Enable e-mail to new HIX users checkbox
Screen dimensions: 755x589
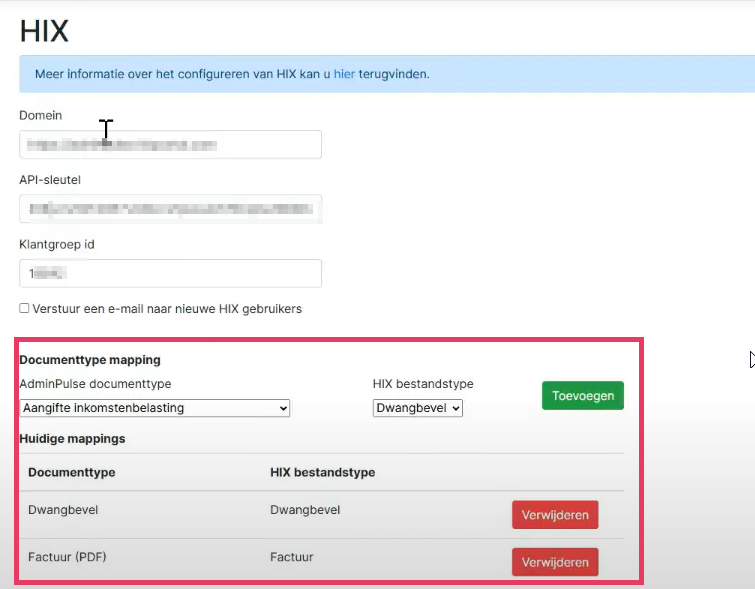click(24, 308)
